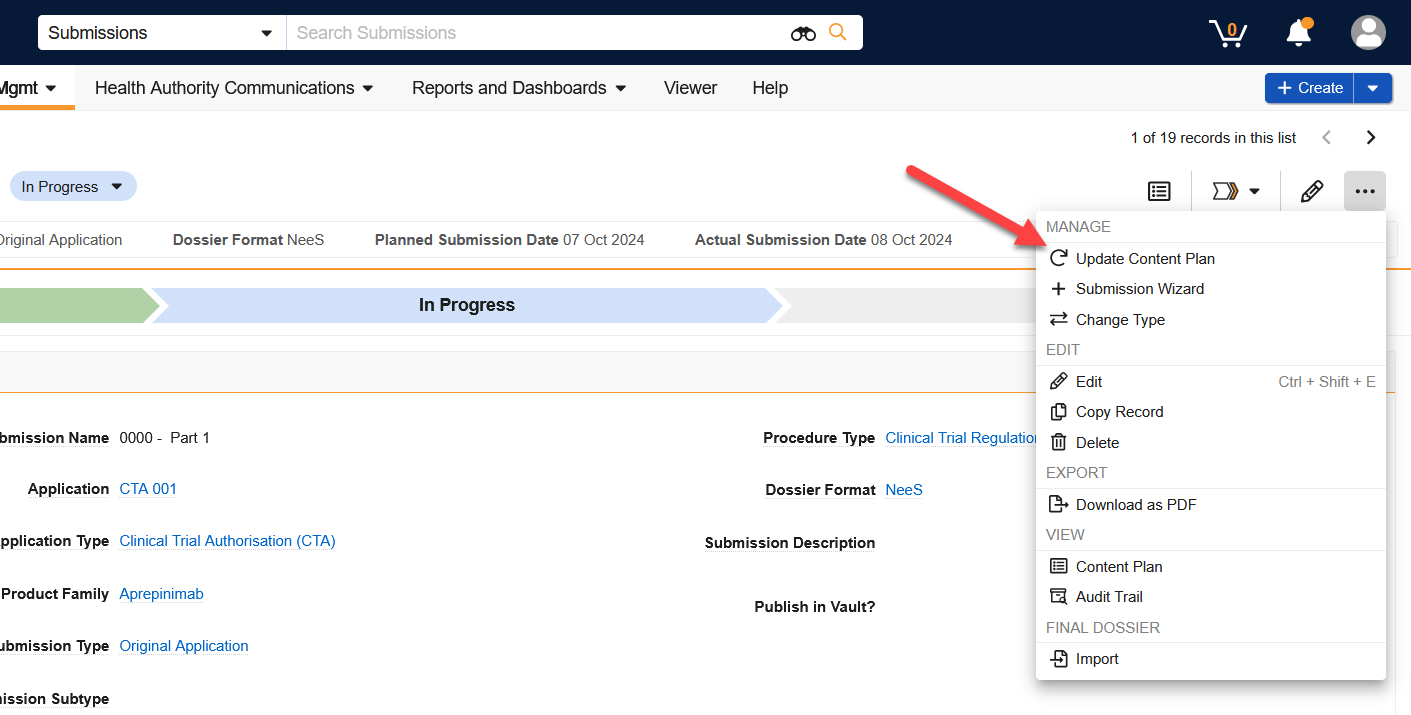Screen dimensions: 1411x715
Task: Click inside the Search Submissions field
Action: click(x=500, y=33)
